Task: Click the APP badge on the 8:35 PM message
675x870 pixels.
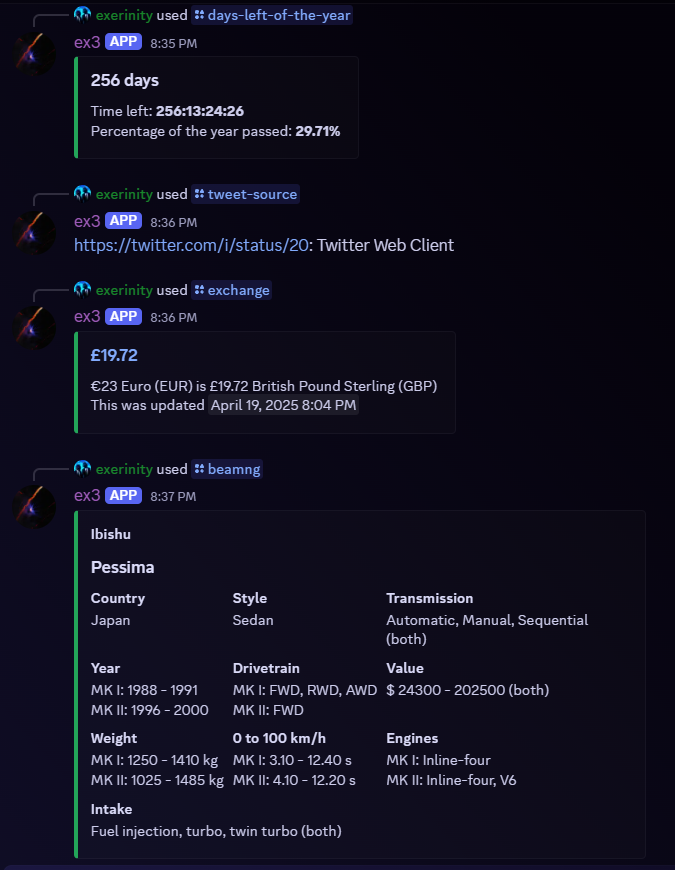Action: tap(123, 42)
